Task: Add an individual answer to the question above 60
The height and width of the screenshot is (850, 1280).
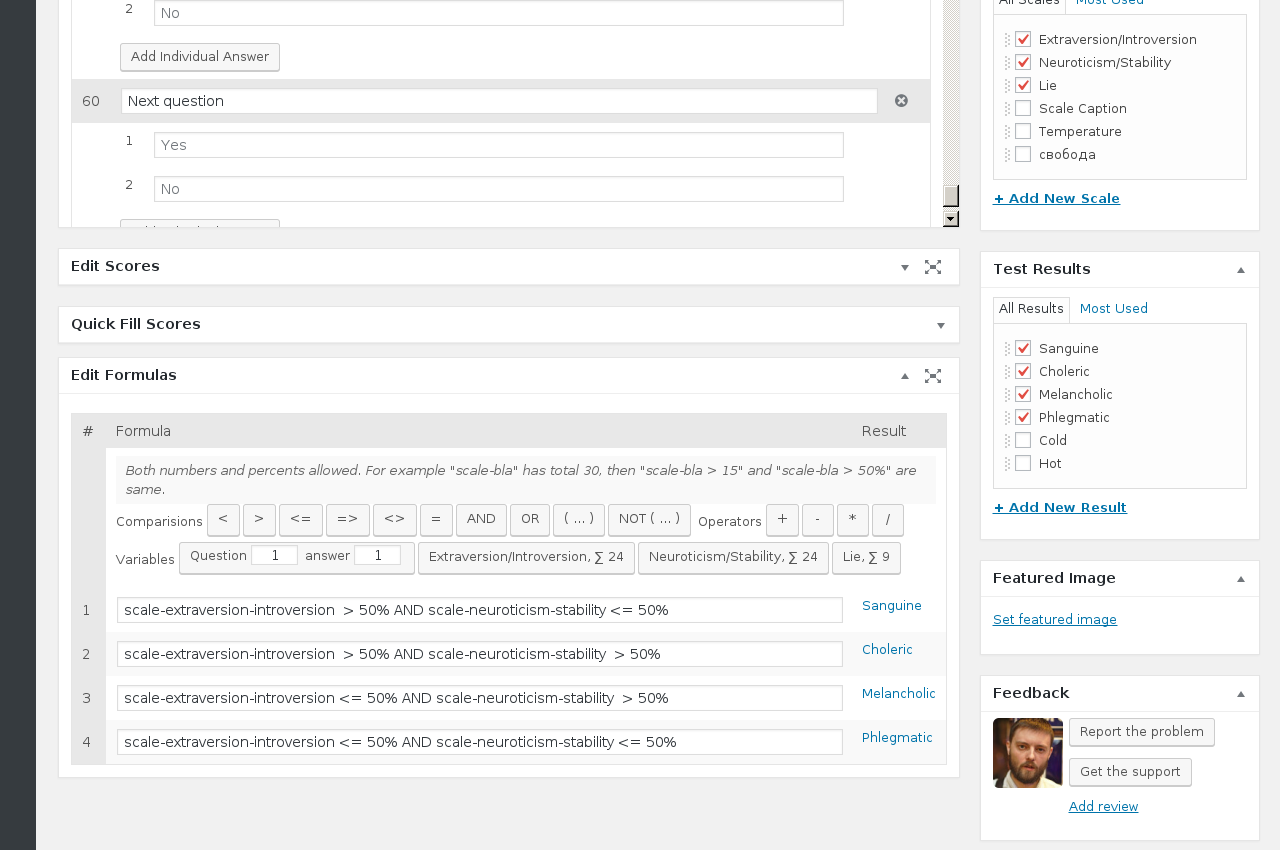Action: click(x=200, y=57)
